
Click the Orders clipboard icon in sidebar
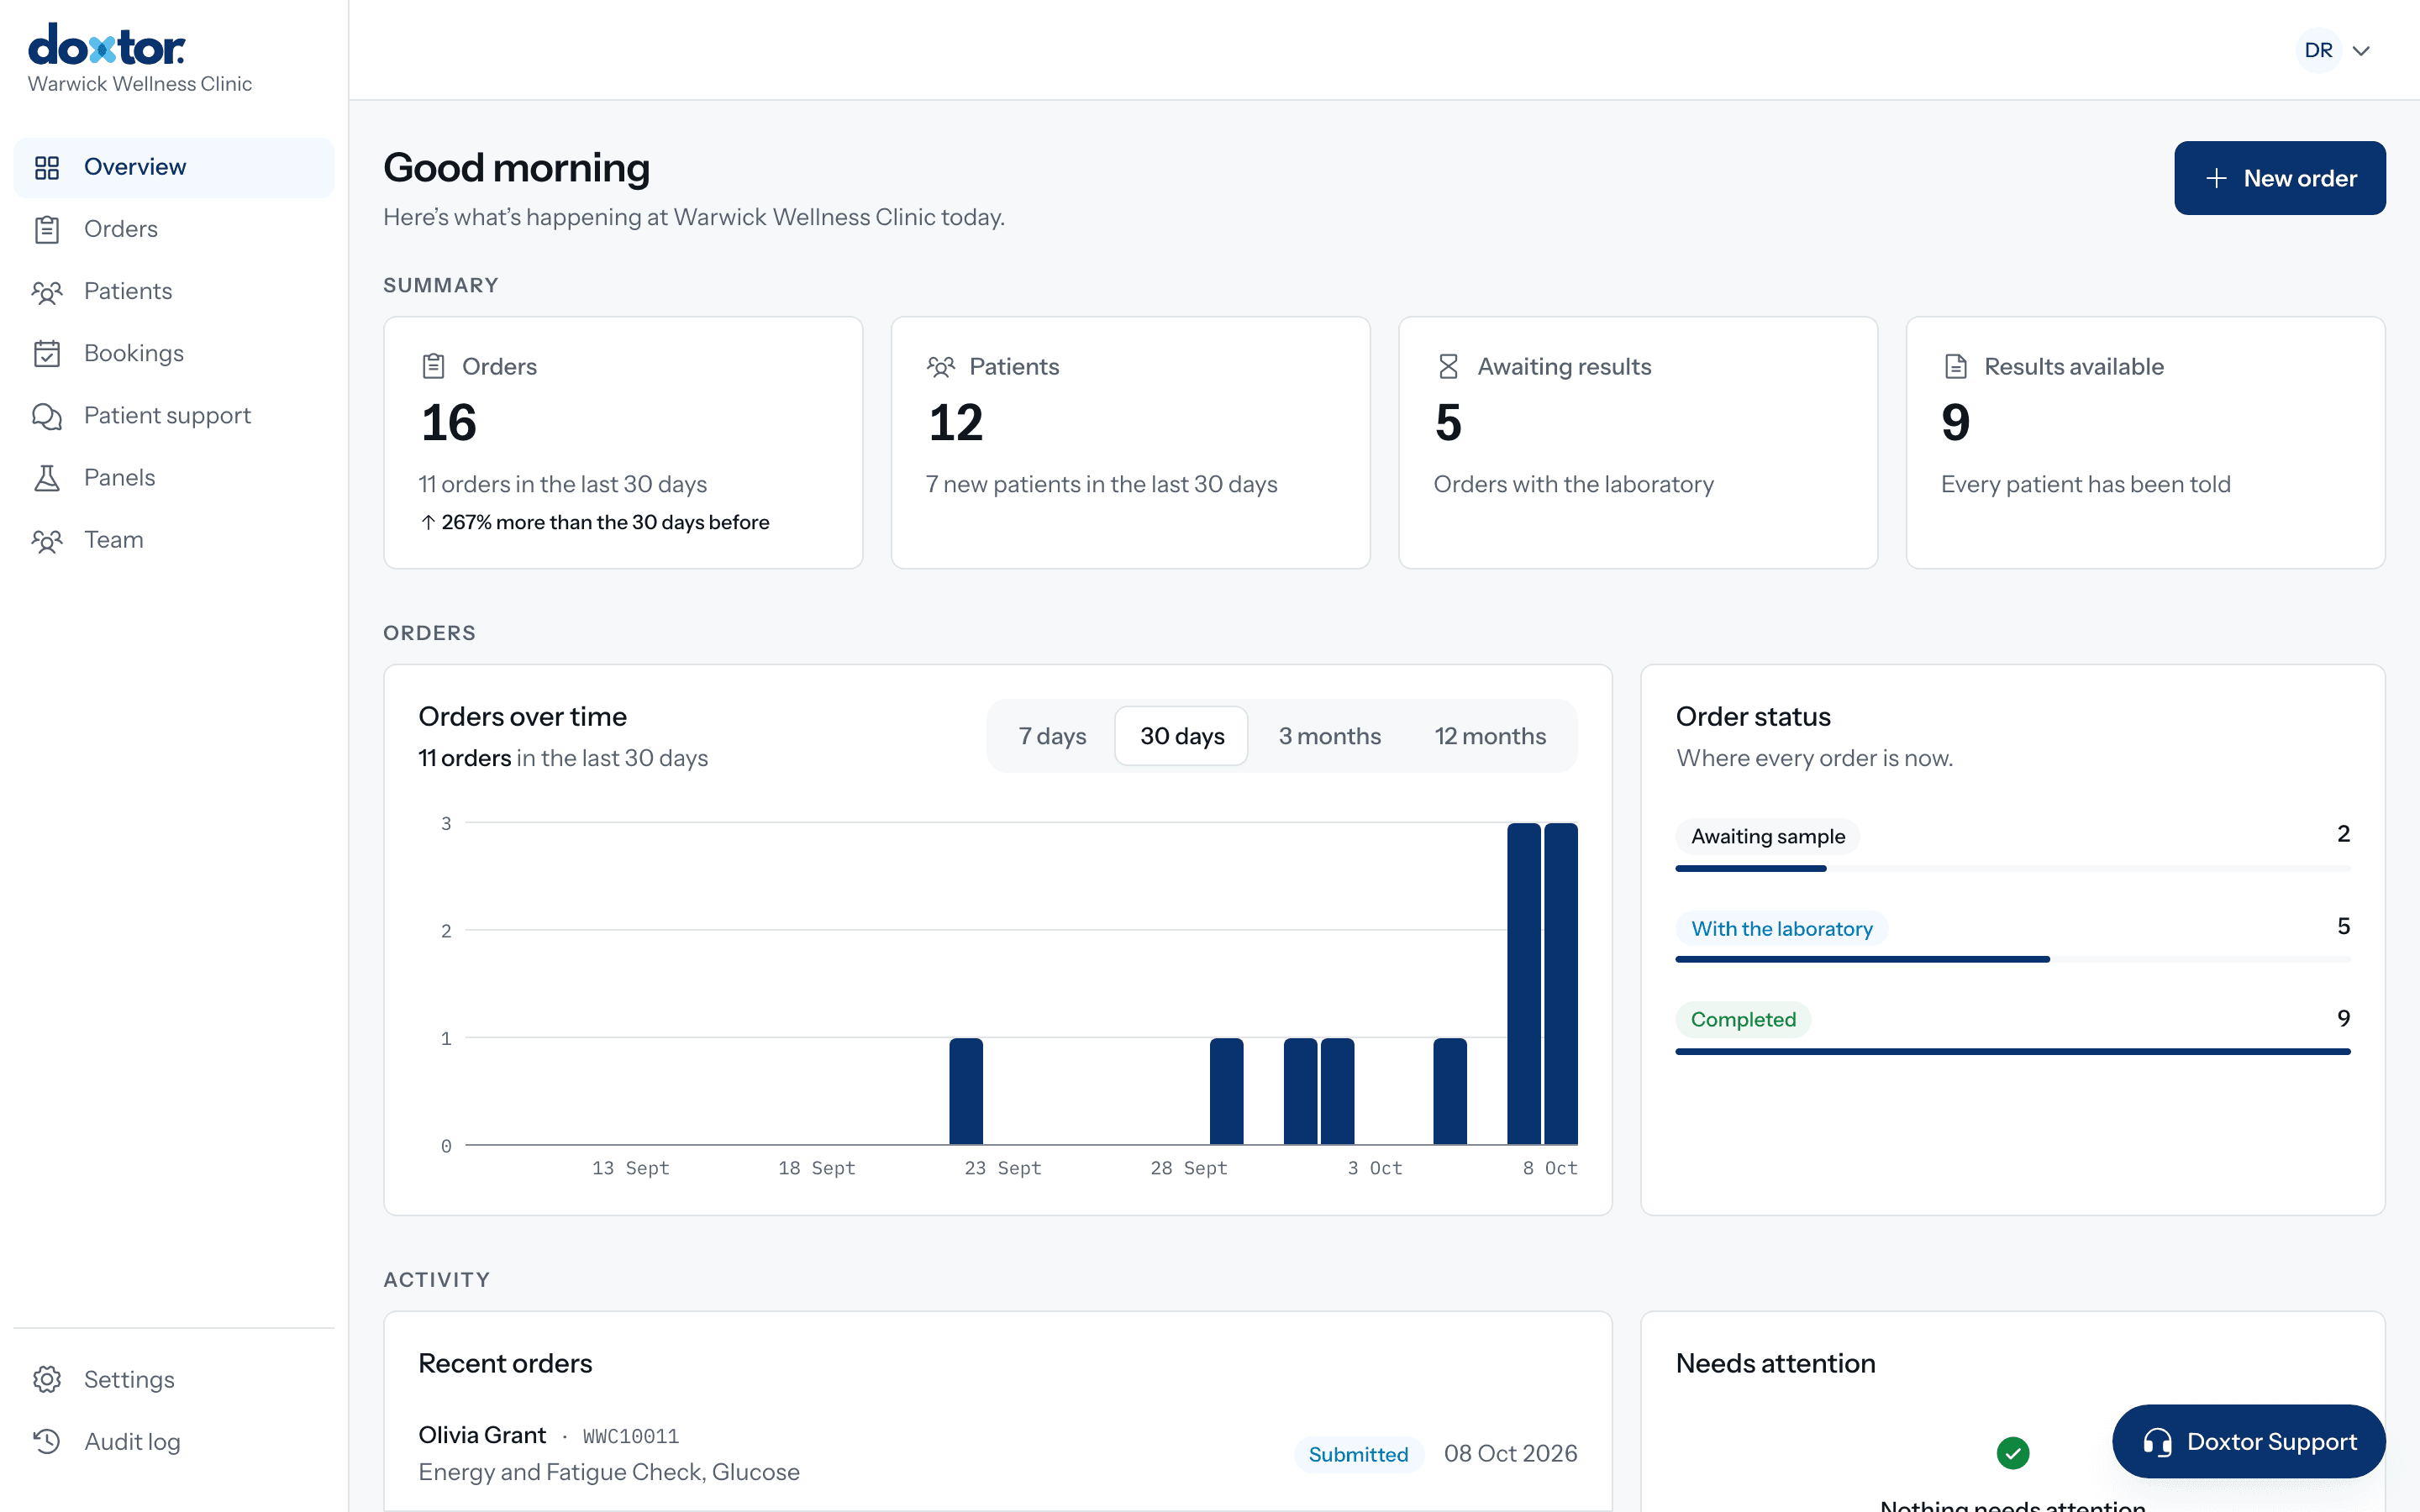click(47, 229)
